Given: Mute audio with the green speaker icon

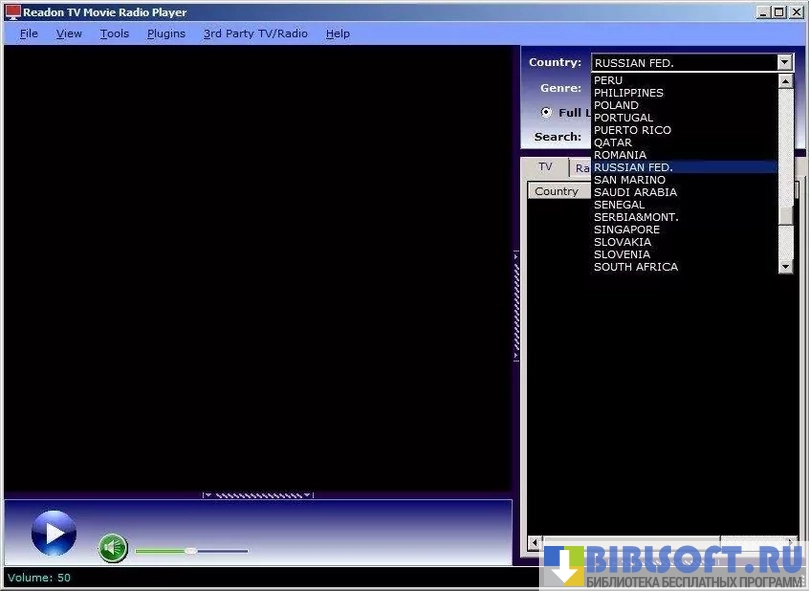Looking at the screenshot, I should (113, 547).
